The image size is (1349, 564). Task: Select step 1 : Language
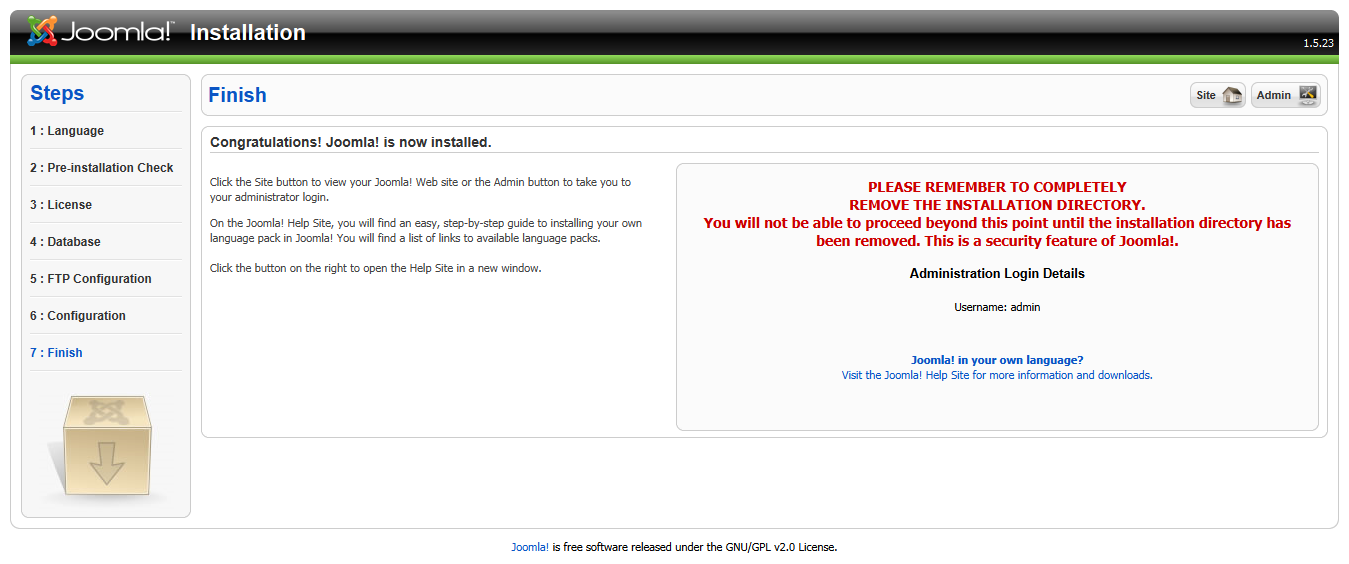click(x=67, y=131)
